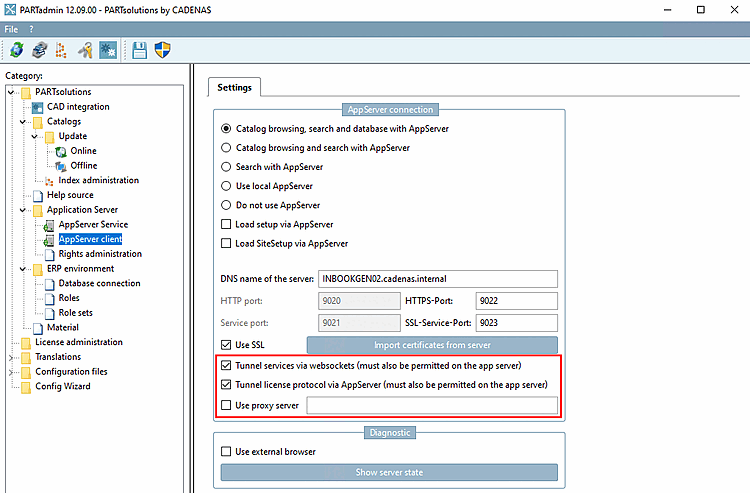The image size is (750, 493).
Task: Toggle the Use SSL checkbox
Action: click(x=226, y=345)
